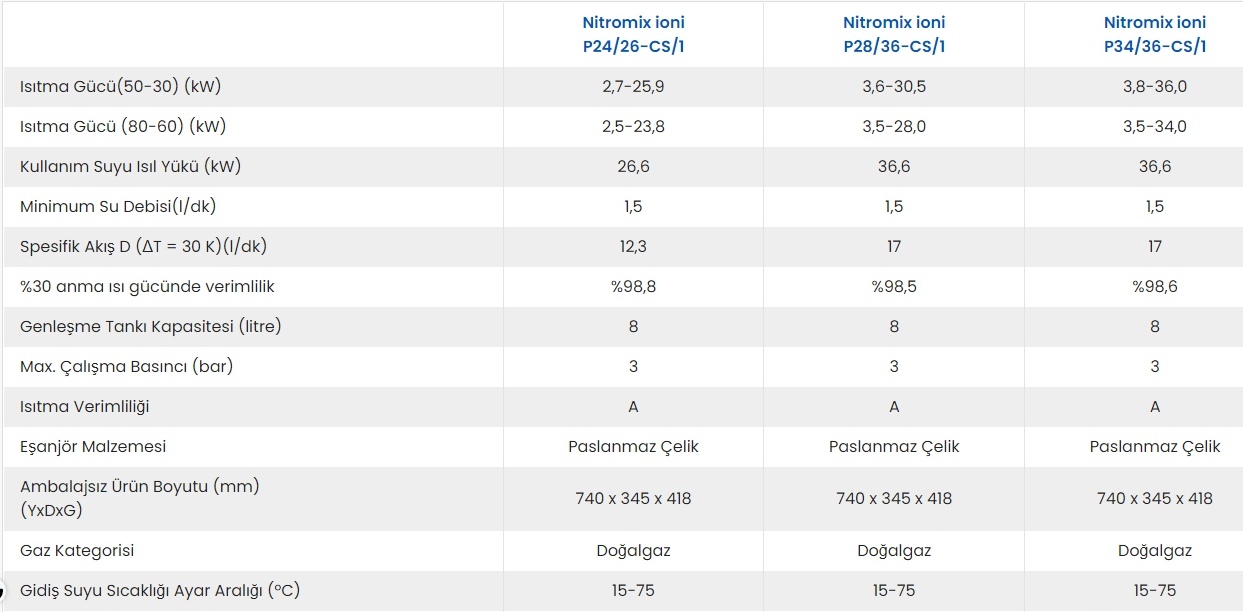Click the Isıtma Verimliliği row label
Image resolution: width=1243 pixels, height=612 pixels.
85,406
